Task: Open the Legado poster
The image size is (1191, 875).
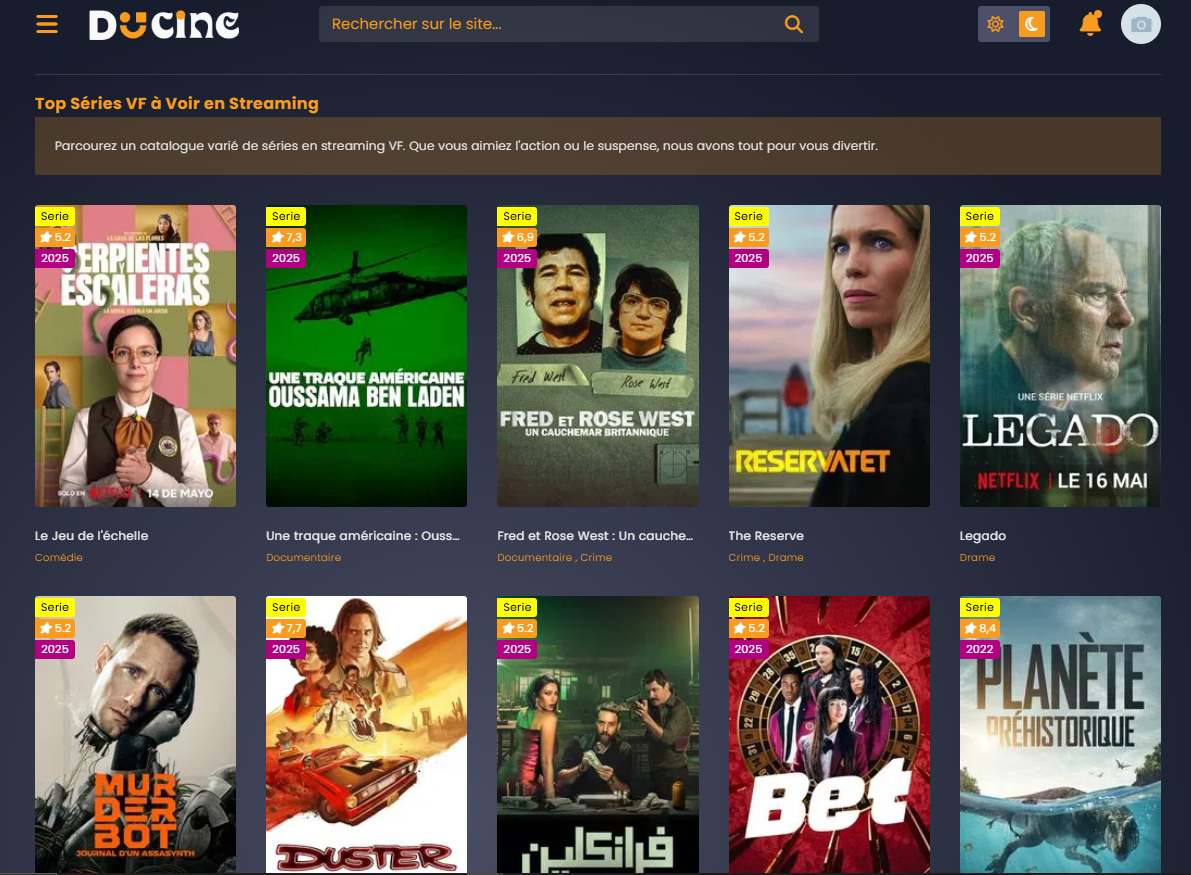Action: 1060,355
